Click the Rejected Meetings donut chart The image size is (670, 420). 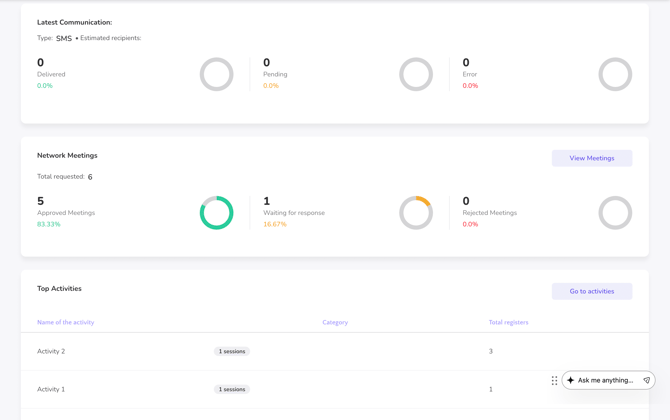[615, 213]
